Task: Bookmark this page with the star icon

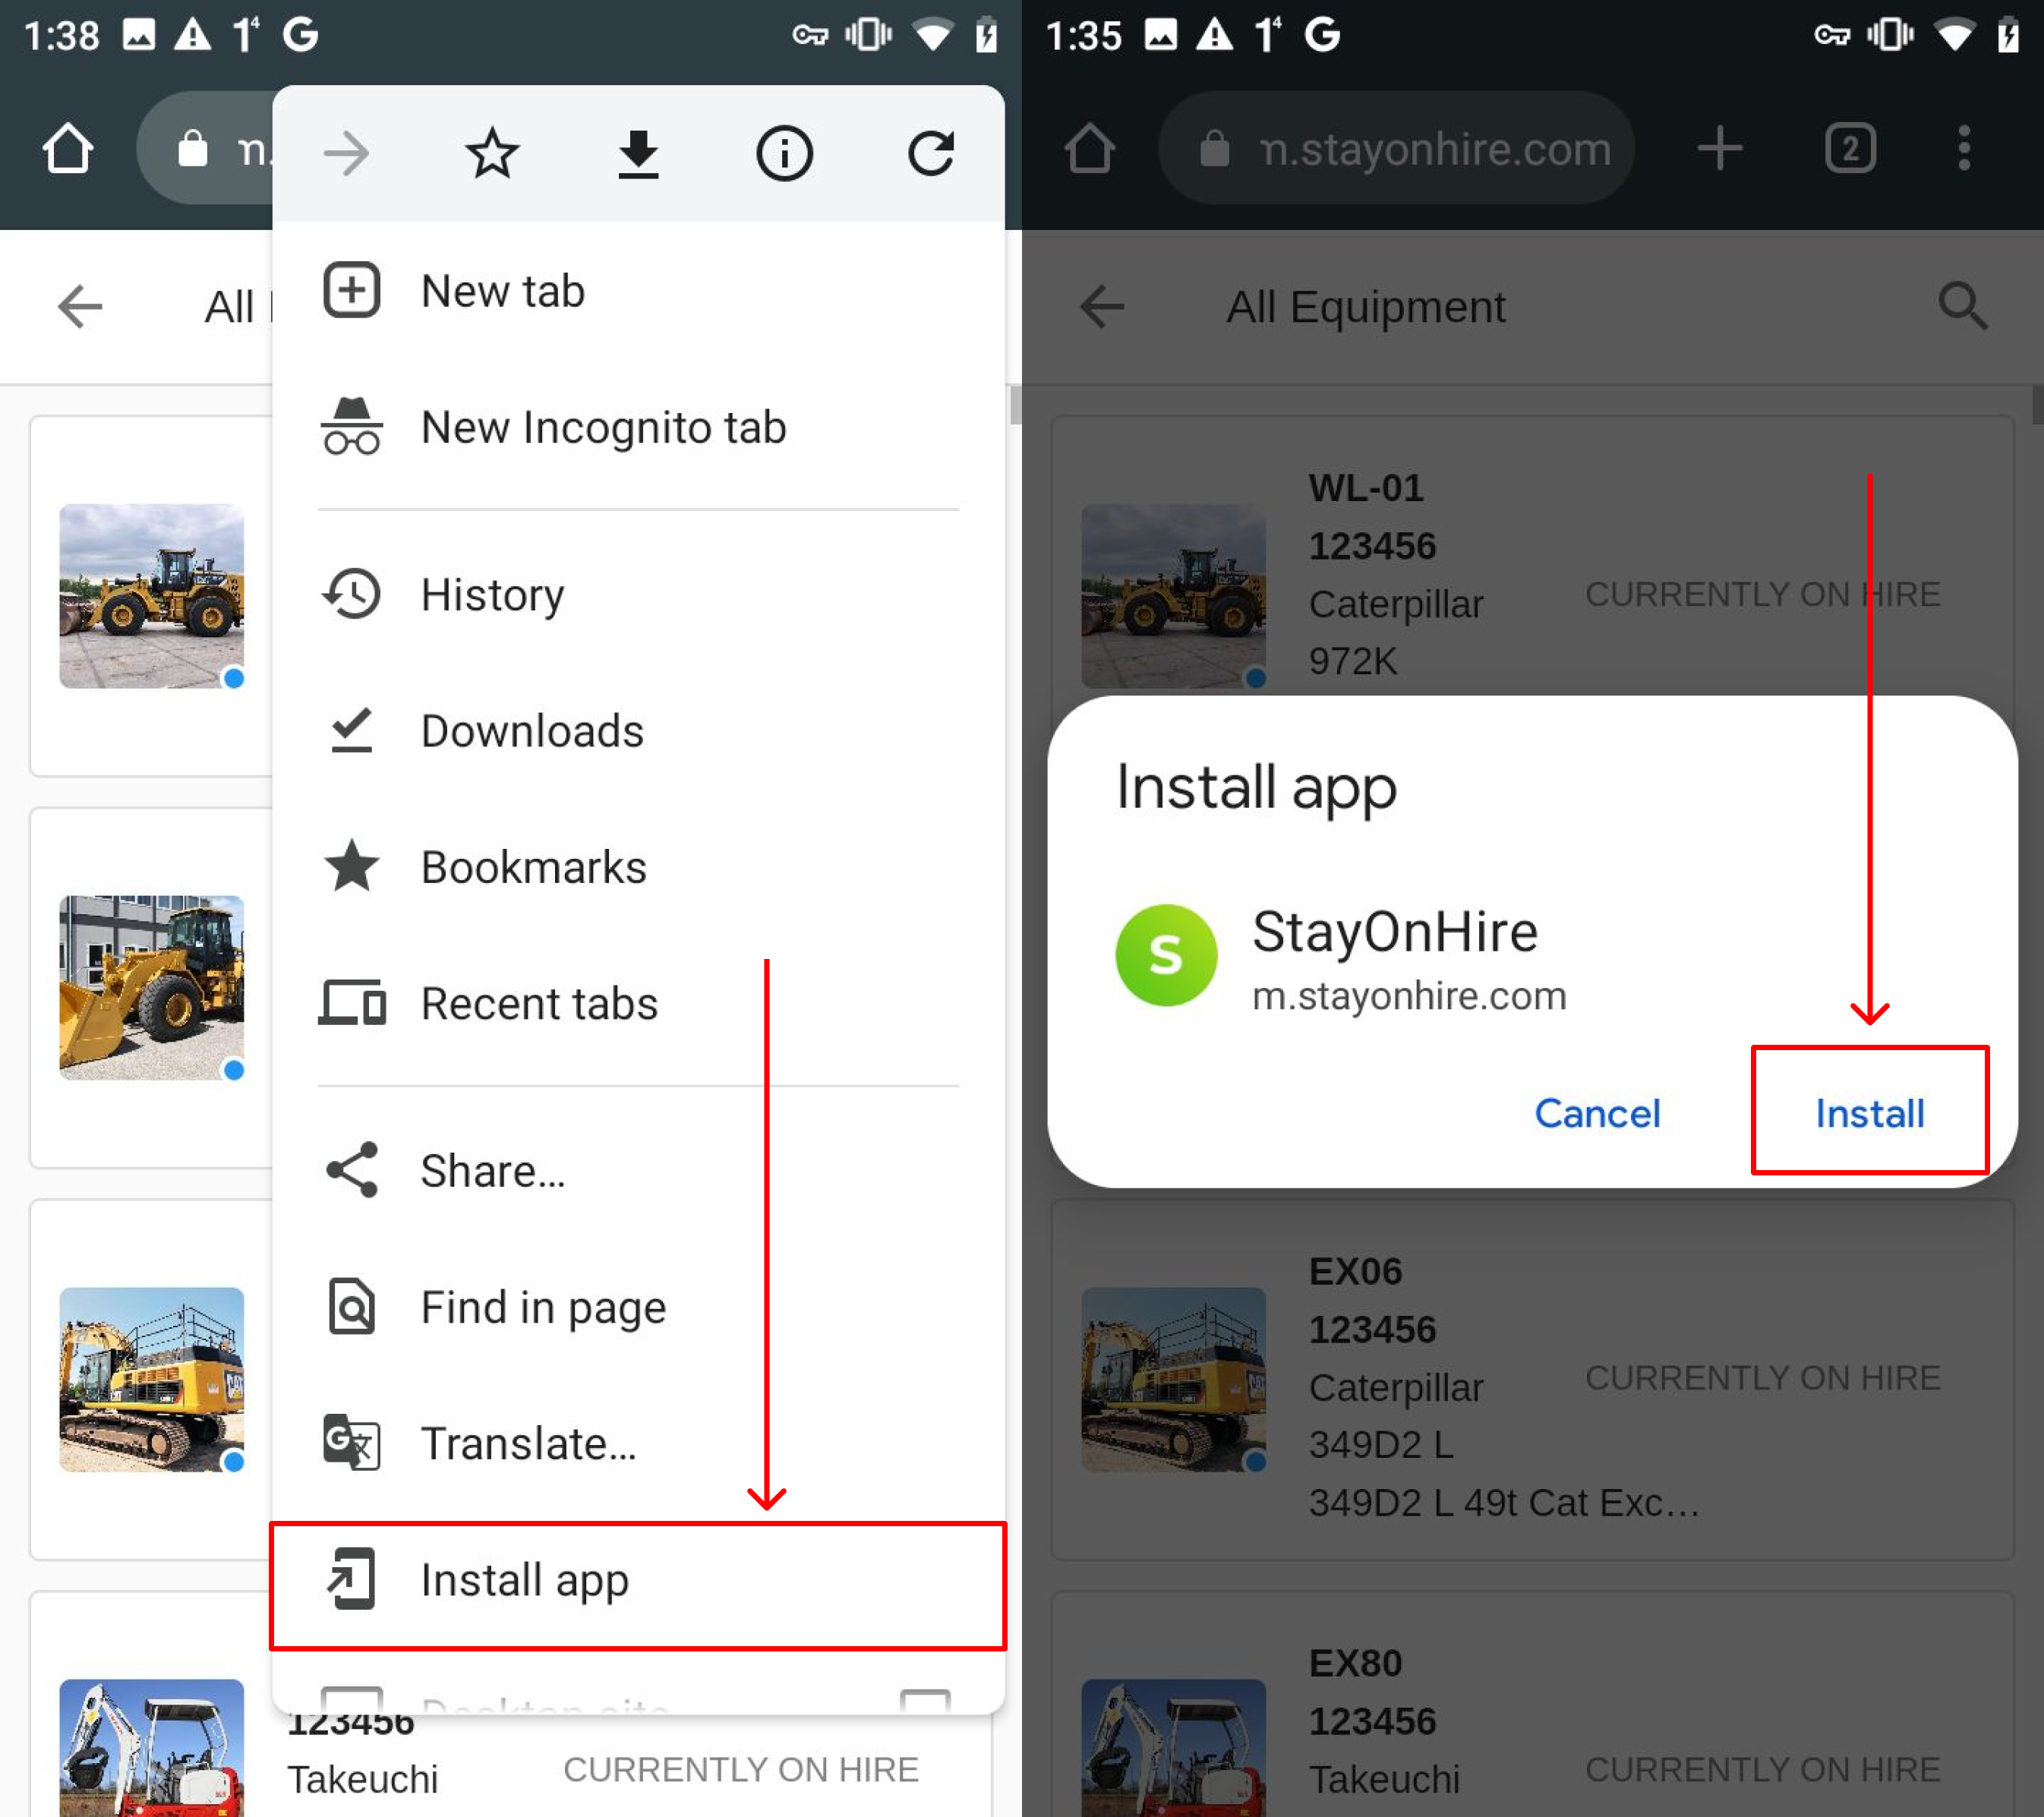Action: tap(492, 154)
